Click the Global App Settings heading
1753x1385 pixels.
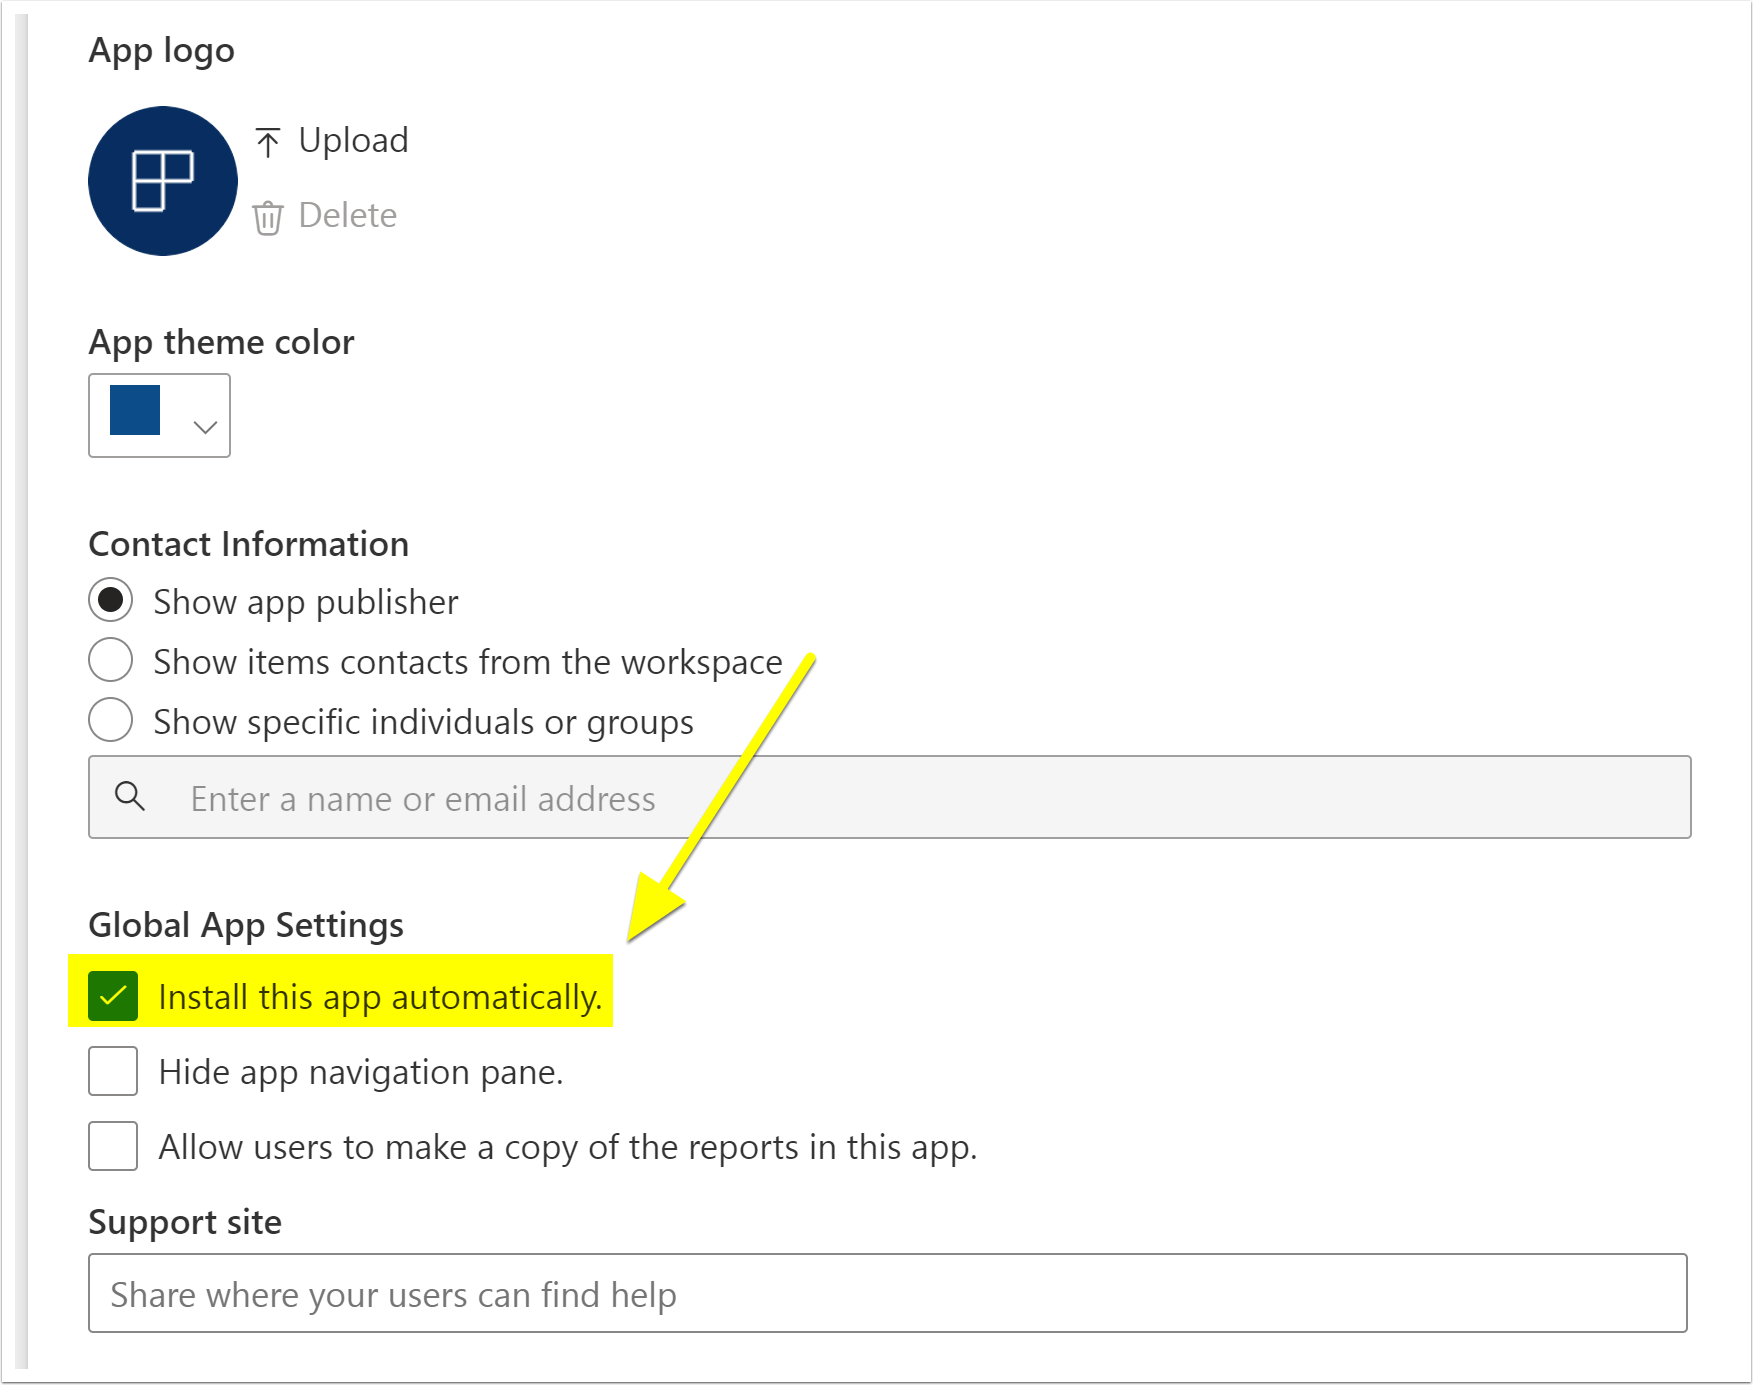[246, 925]
